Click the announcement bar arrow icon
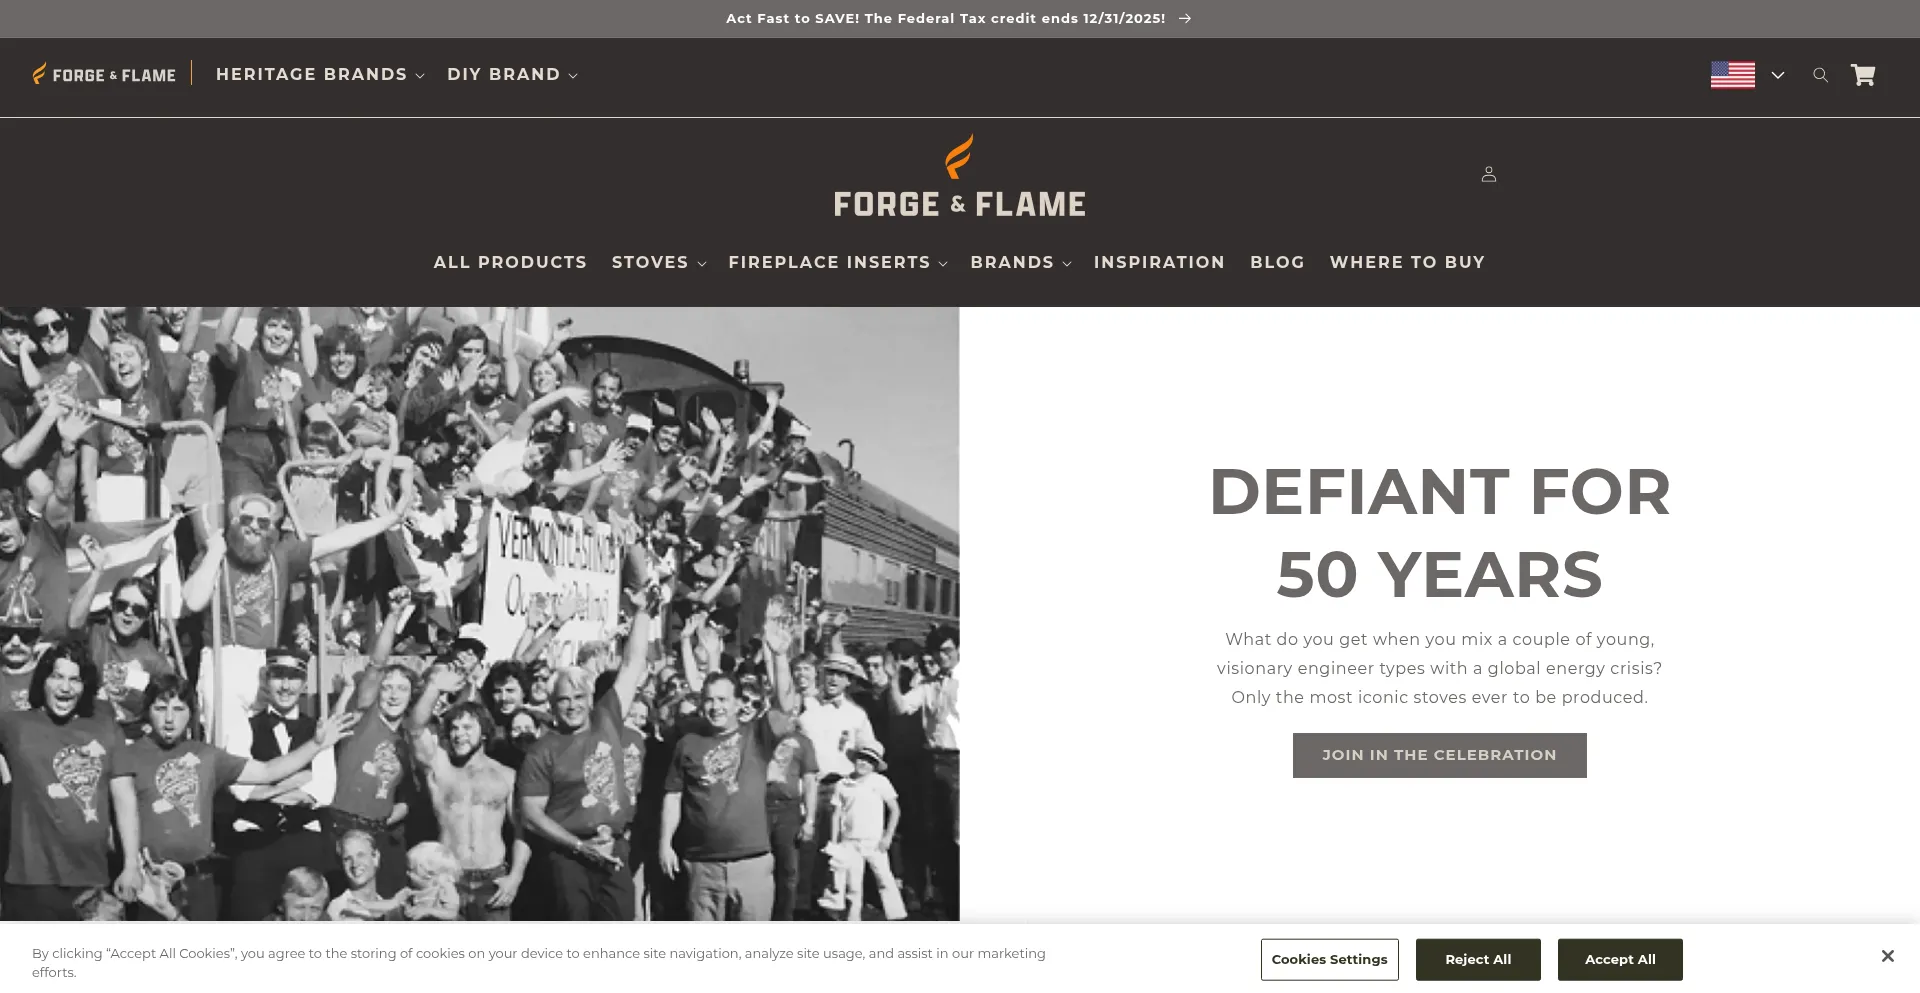Screen dimensions: 1920x993 click(x=1185, y=19)
